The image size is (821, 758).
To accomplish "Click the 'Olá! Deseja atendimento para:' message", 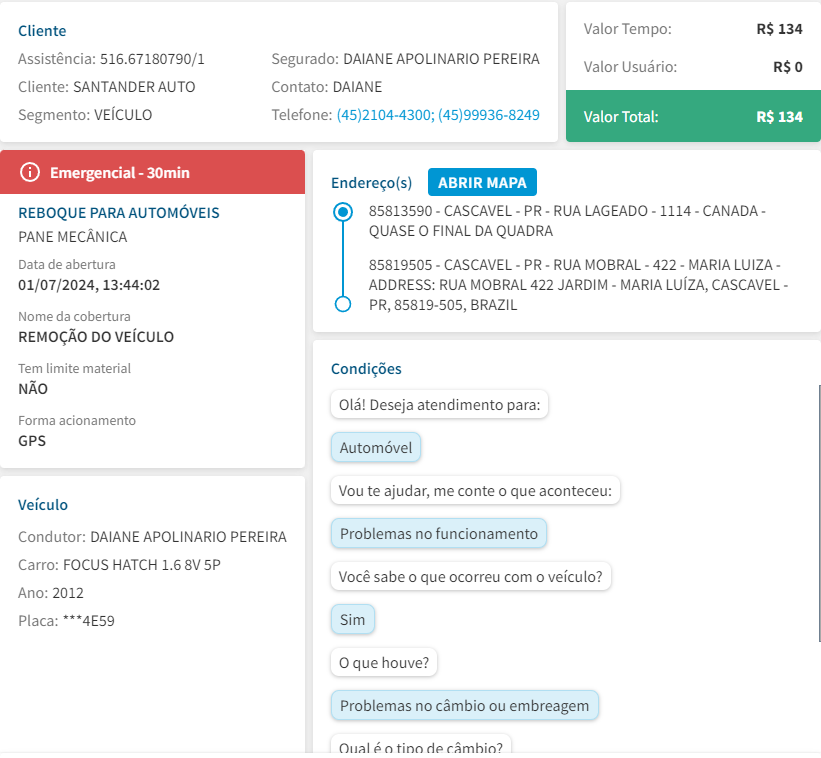I will click(439, 405).
